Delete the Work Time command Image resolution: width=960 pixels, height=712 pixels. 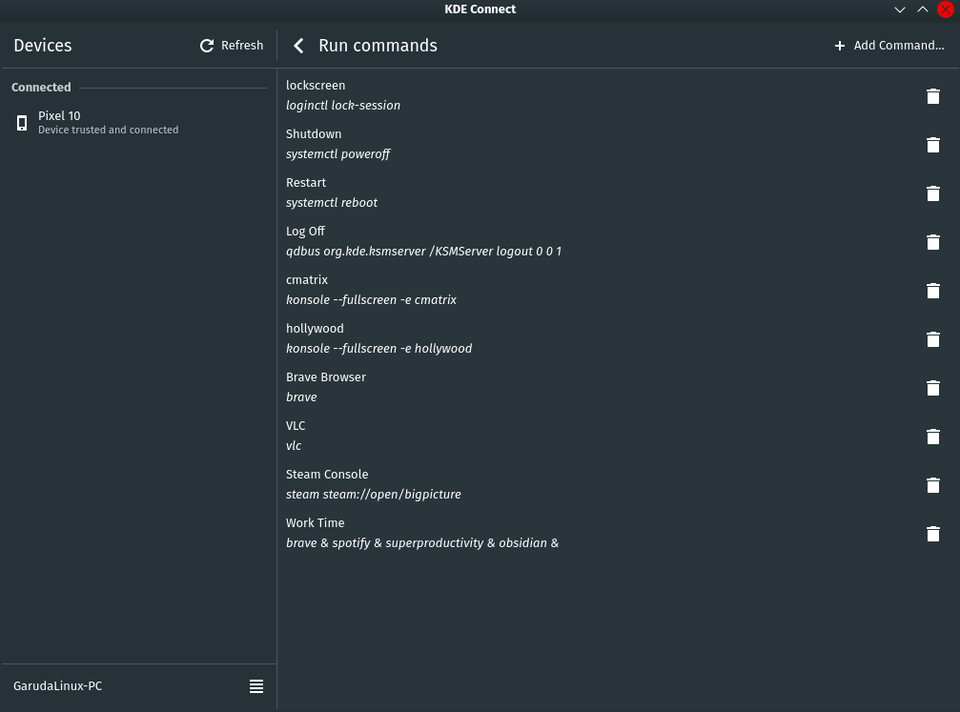[933, 533]
